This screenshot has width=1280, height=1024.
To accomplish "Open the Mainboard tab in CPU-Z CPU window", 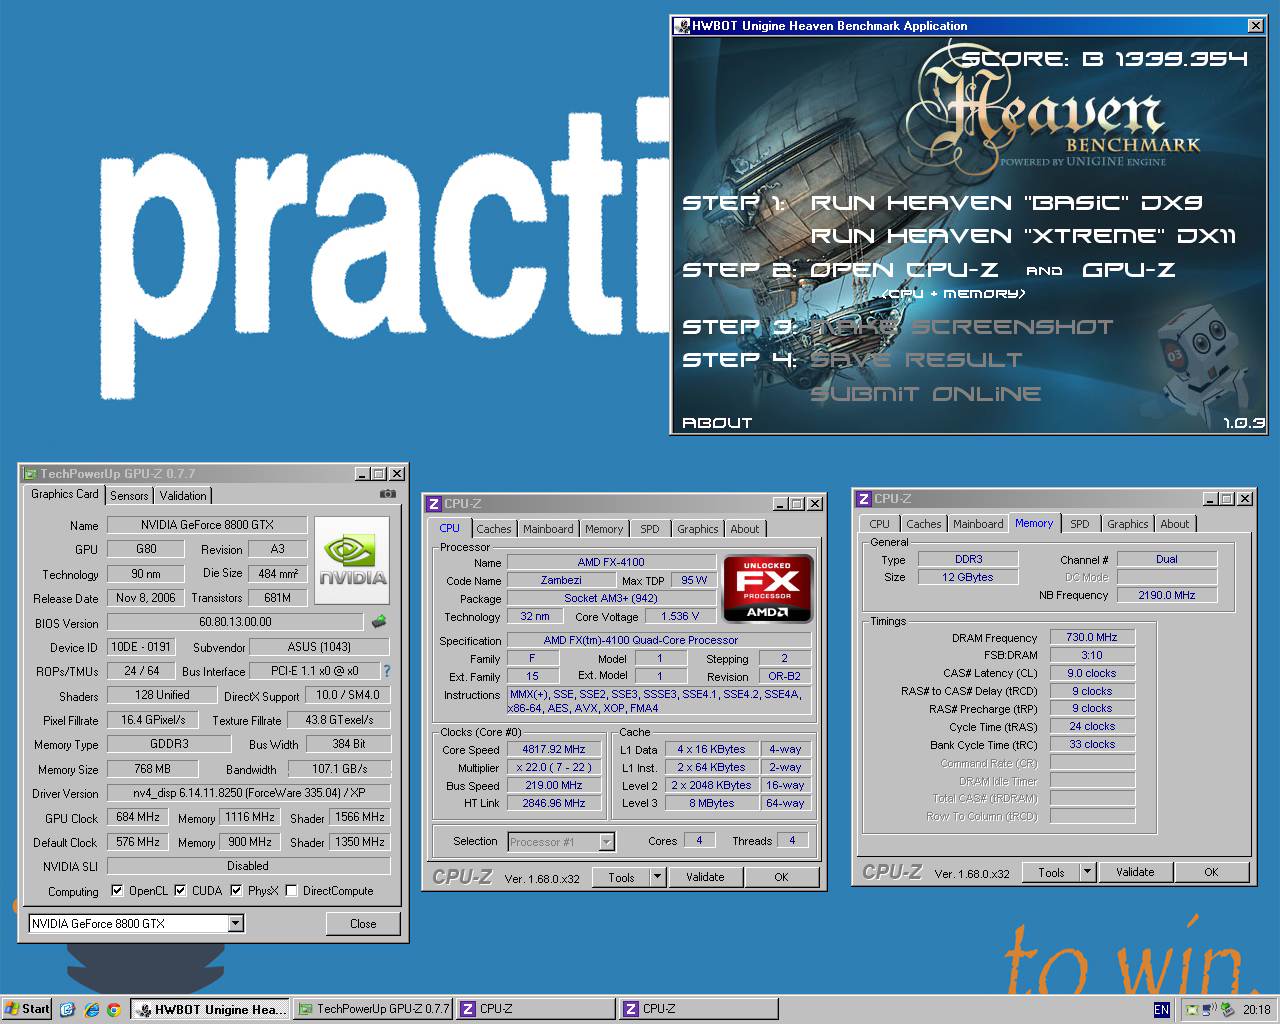I will point(548,529).
